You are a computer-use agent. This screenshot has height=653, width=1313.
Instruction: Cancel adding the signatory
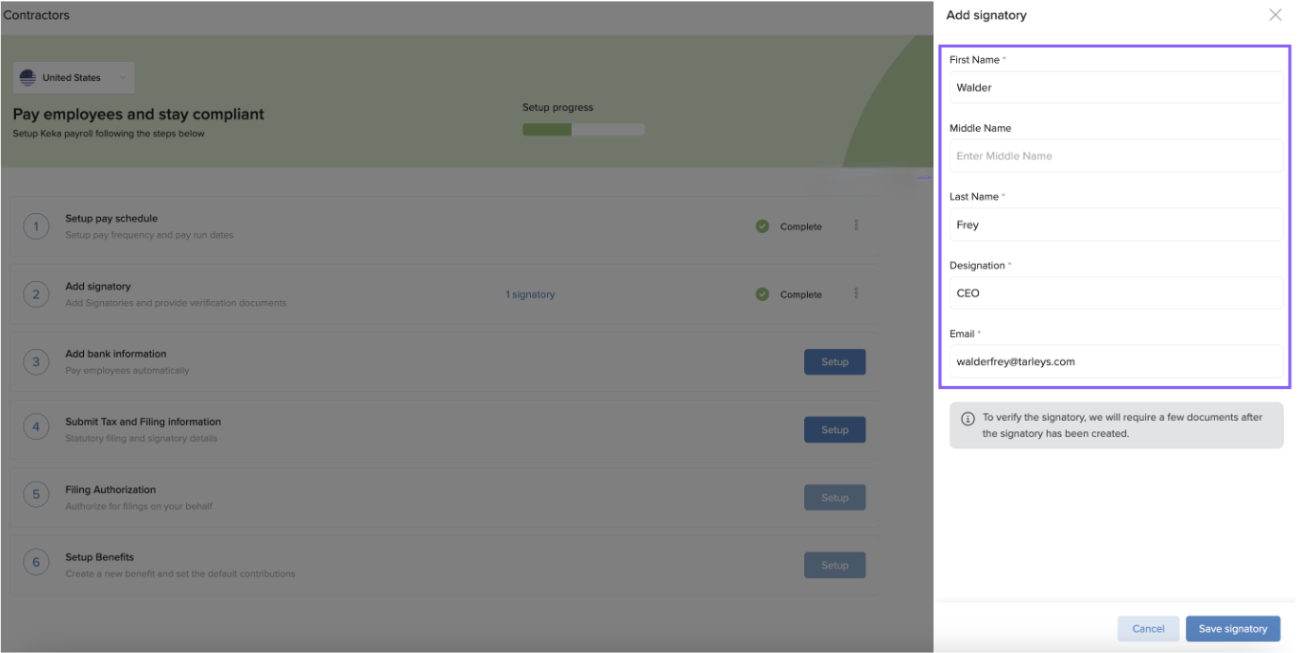pos(1148,629)
